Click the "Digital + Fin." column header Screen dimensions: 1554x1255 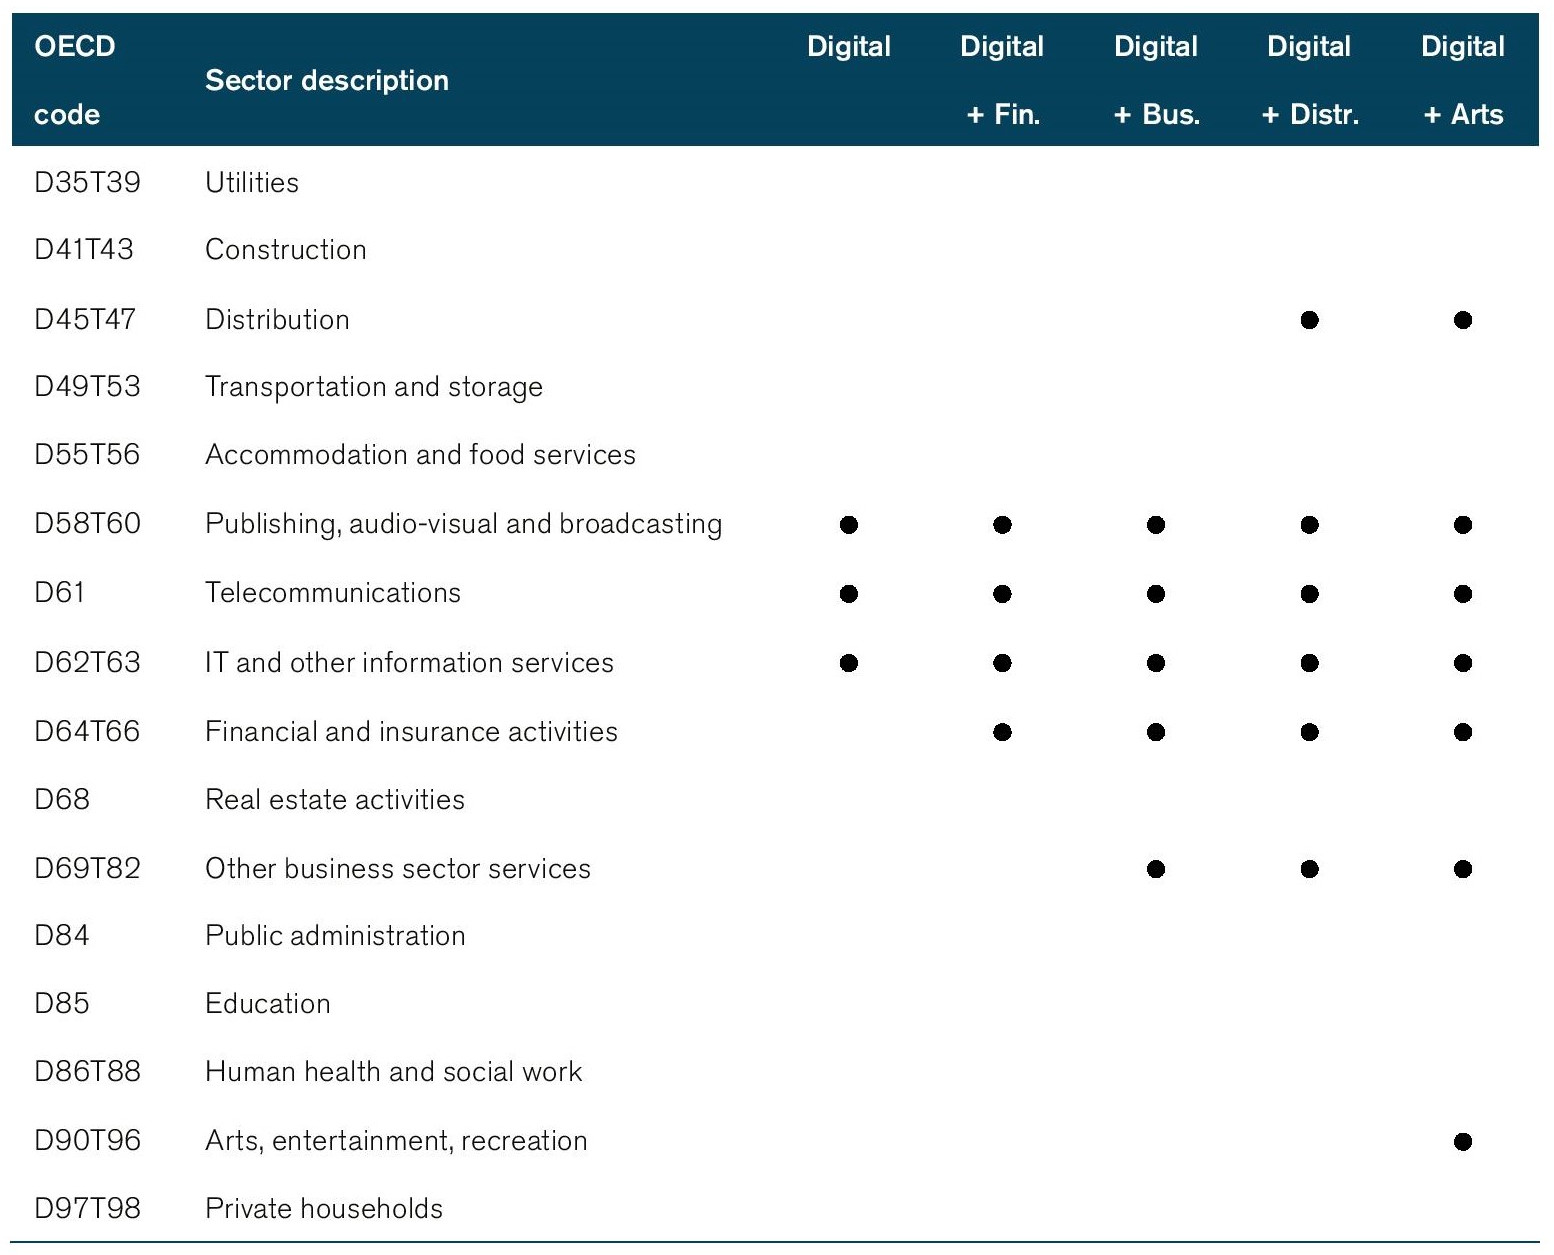pyautogui.click(x=1002, y=80)
